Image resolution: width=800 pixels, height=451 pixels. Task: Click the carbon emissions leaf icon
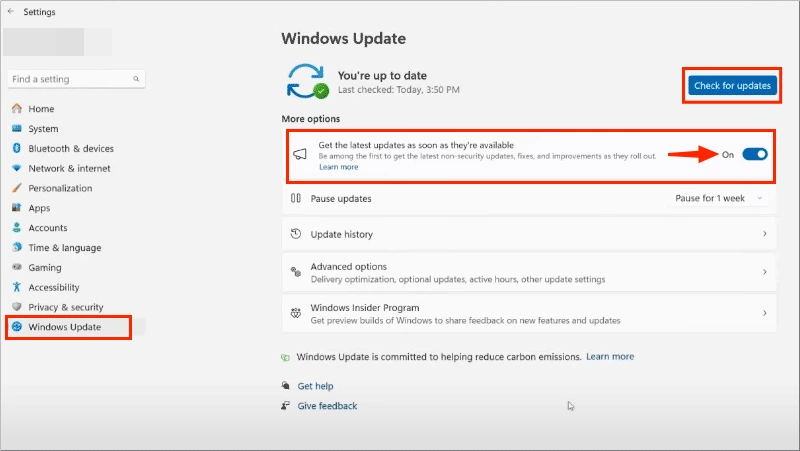285,357
